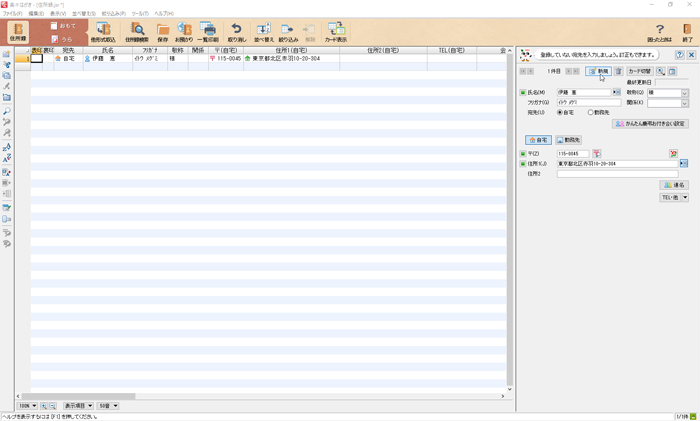Click the 並べ替え sort icon
Viewport: 700px width, 421px height.
264,32
